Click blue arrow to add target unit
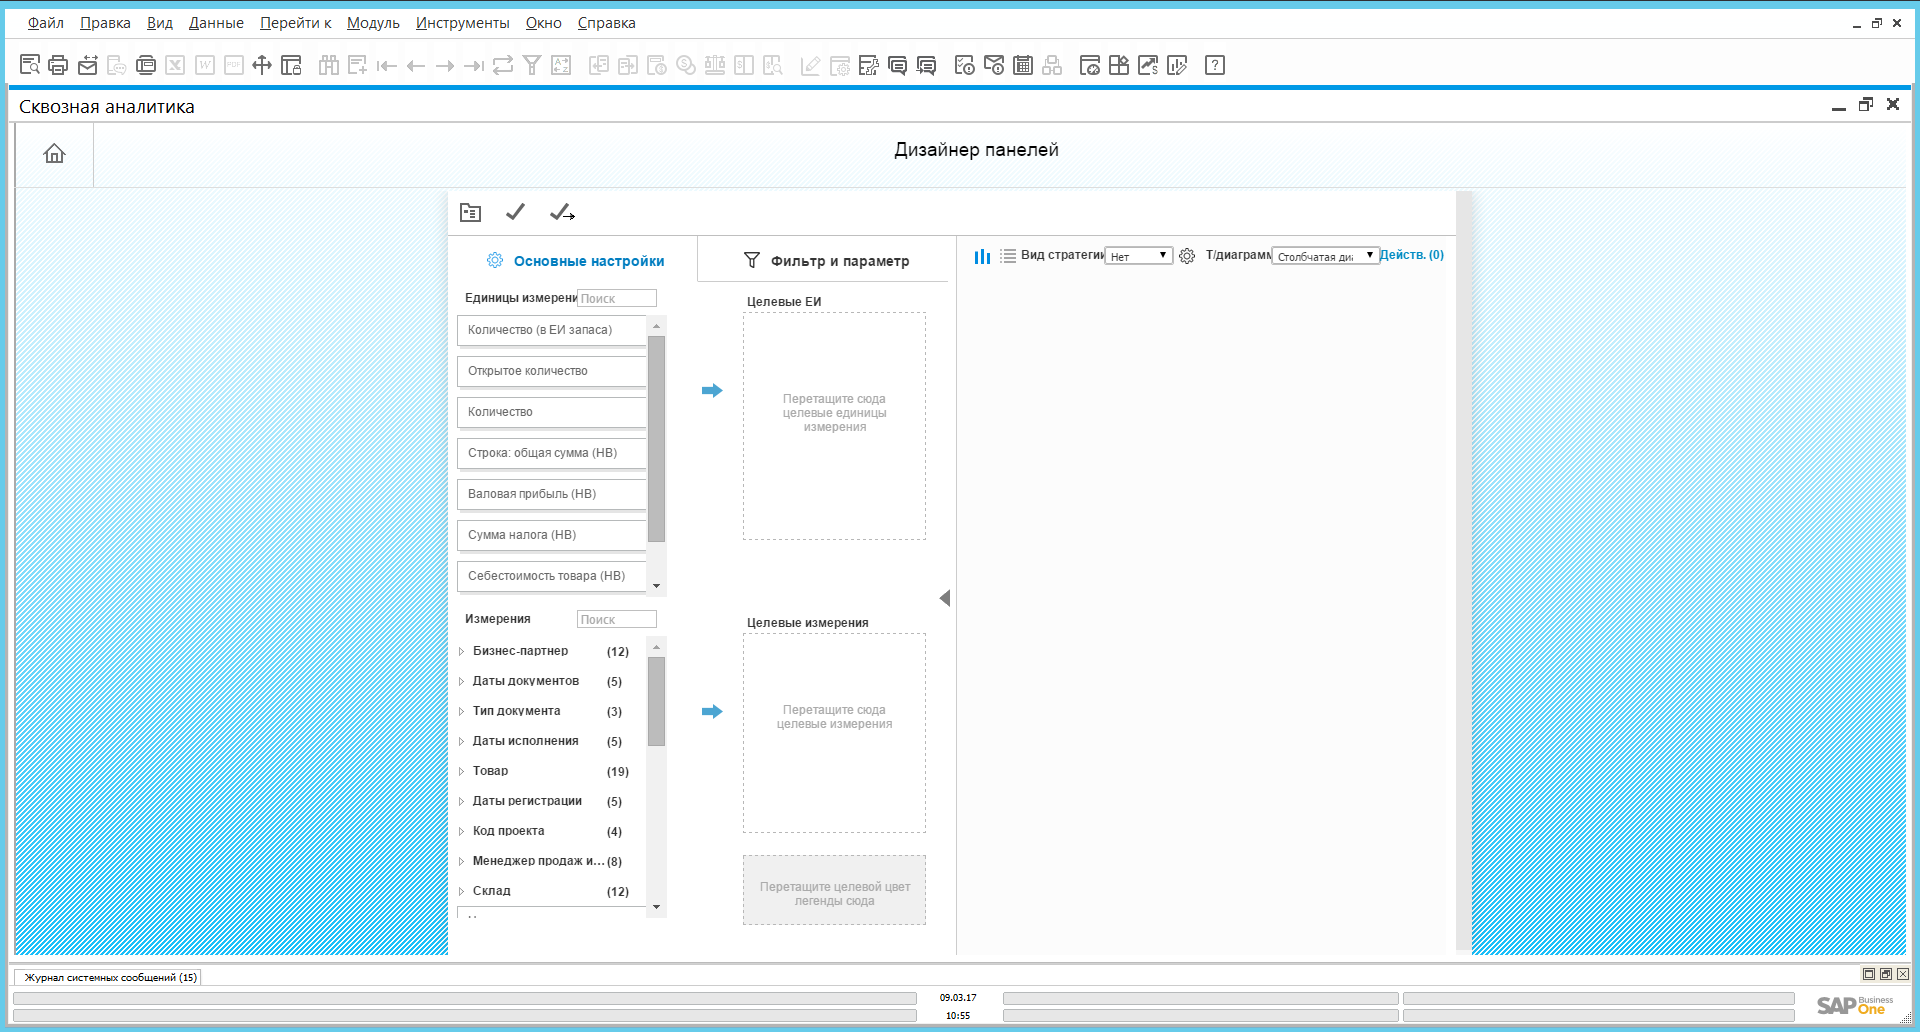This screenshot has height=1032, width=1920. (x=712, y=390)
